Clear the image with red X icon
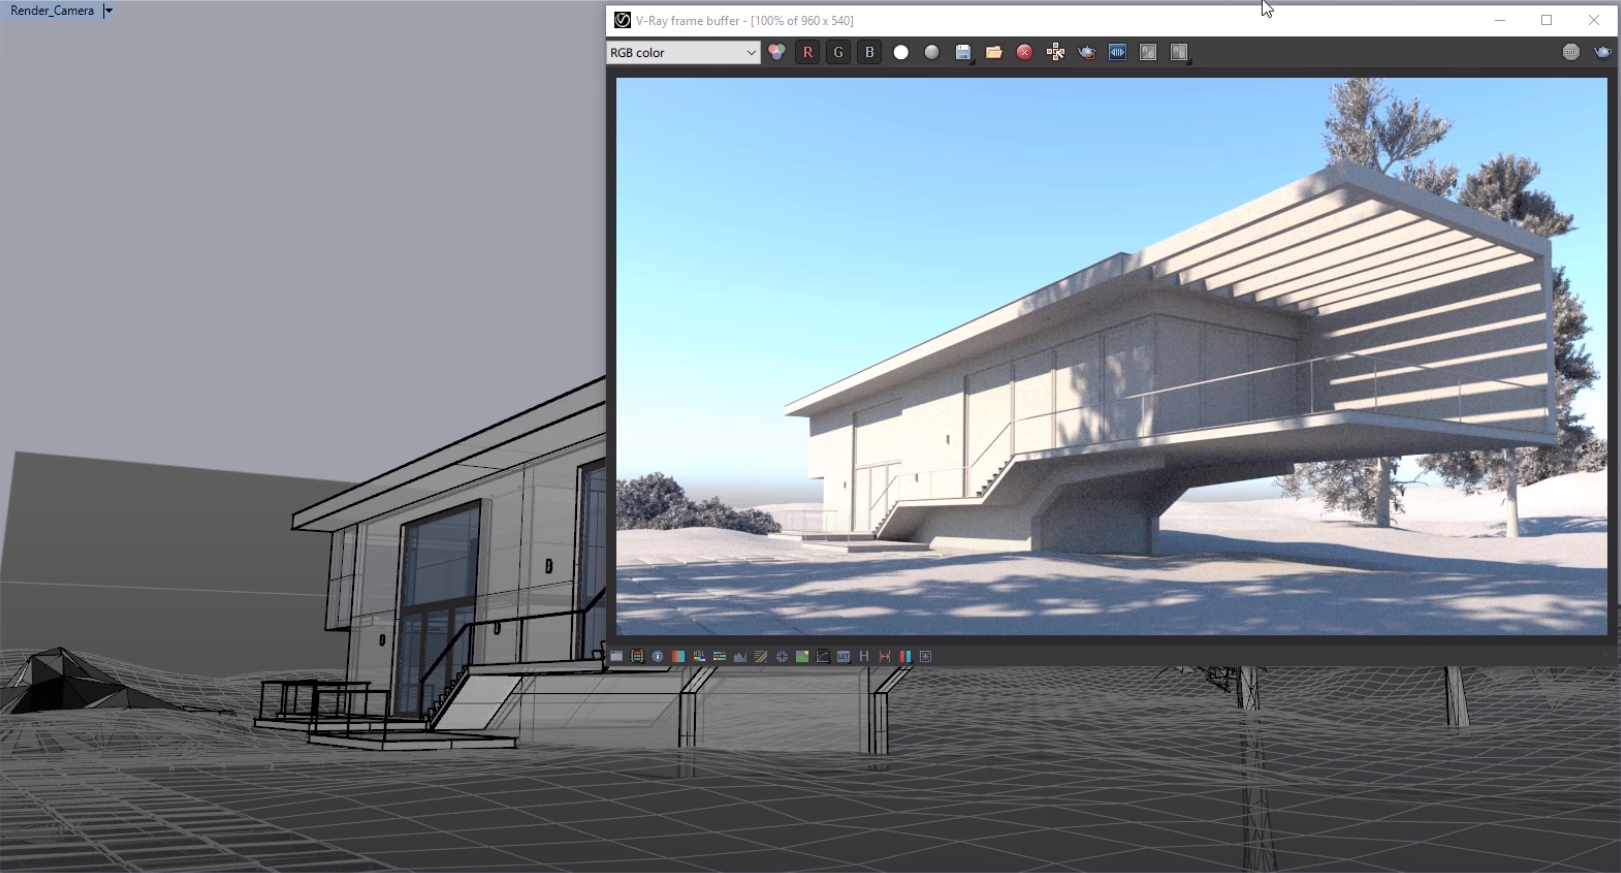 click(1025, 53)
